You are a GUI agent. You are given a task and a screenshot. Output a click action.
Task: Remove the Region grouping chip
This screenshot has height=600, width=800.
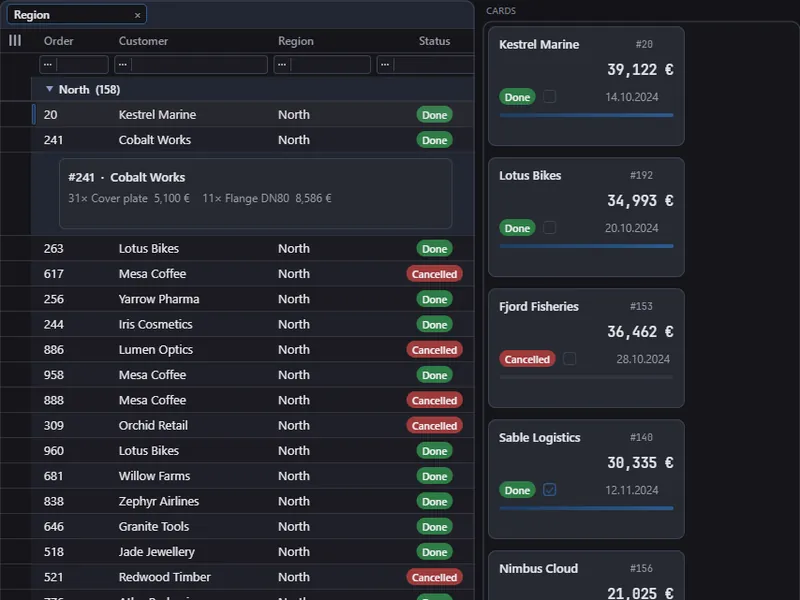137,15
